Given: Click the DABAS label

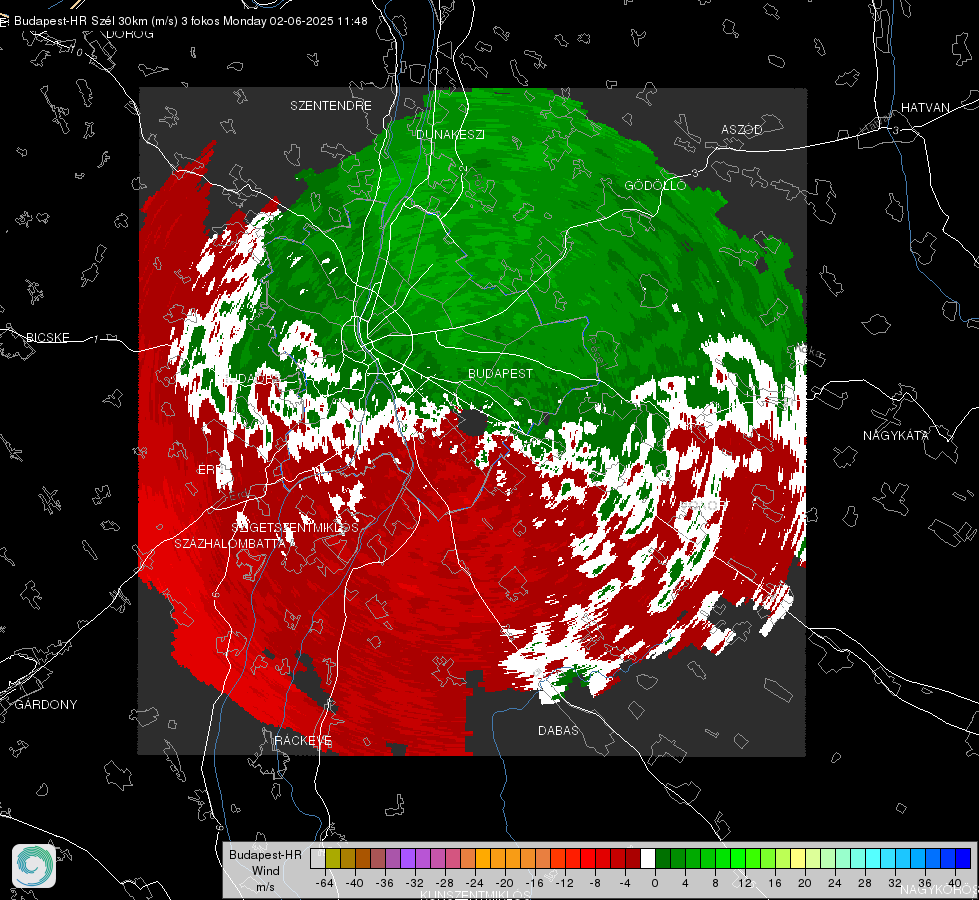Looking at the screenshot, I should (x=558, y=731).
